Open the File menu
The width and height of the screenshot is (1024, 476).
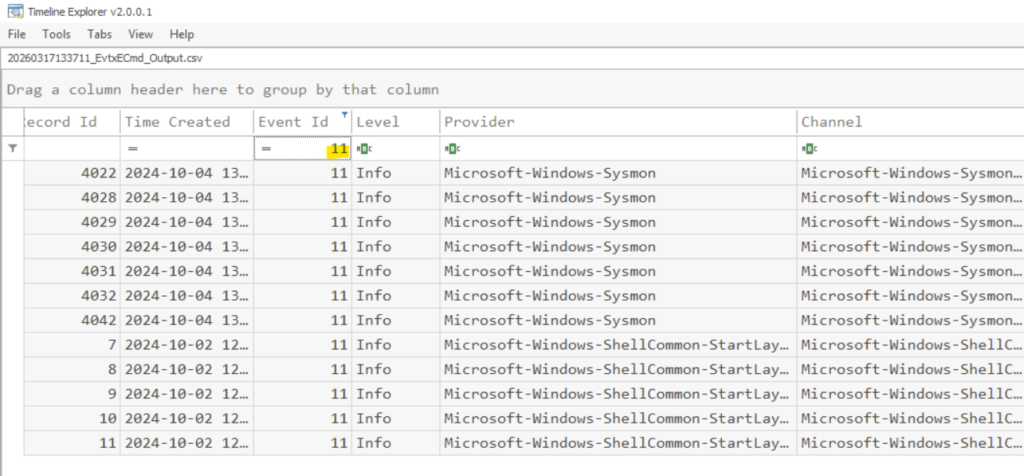pyautogui.click(x=16, y=34)
